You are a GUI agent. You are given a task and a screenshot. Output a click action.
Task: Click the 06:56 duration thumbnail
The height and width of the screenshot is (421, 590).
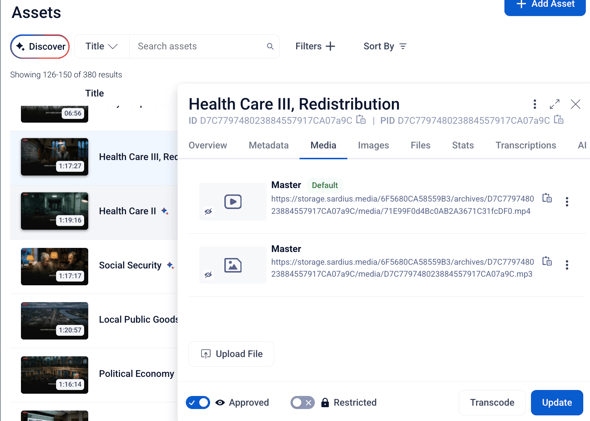tap(55, 114)
